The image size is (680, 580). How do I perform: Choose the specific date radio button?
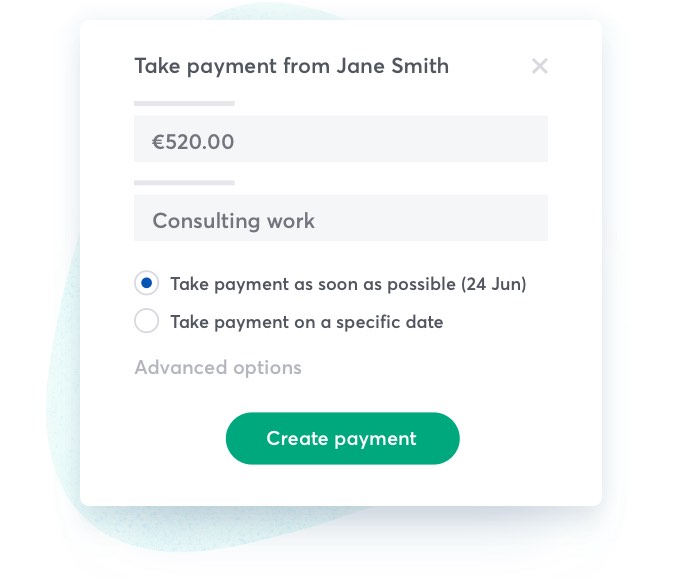tap(146, 321)
